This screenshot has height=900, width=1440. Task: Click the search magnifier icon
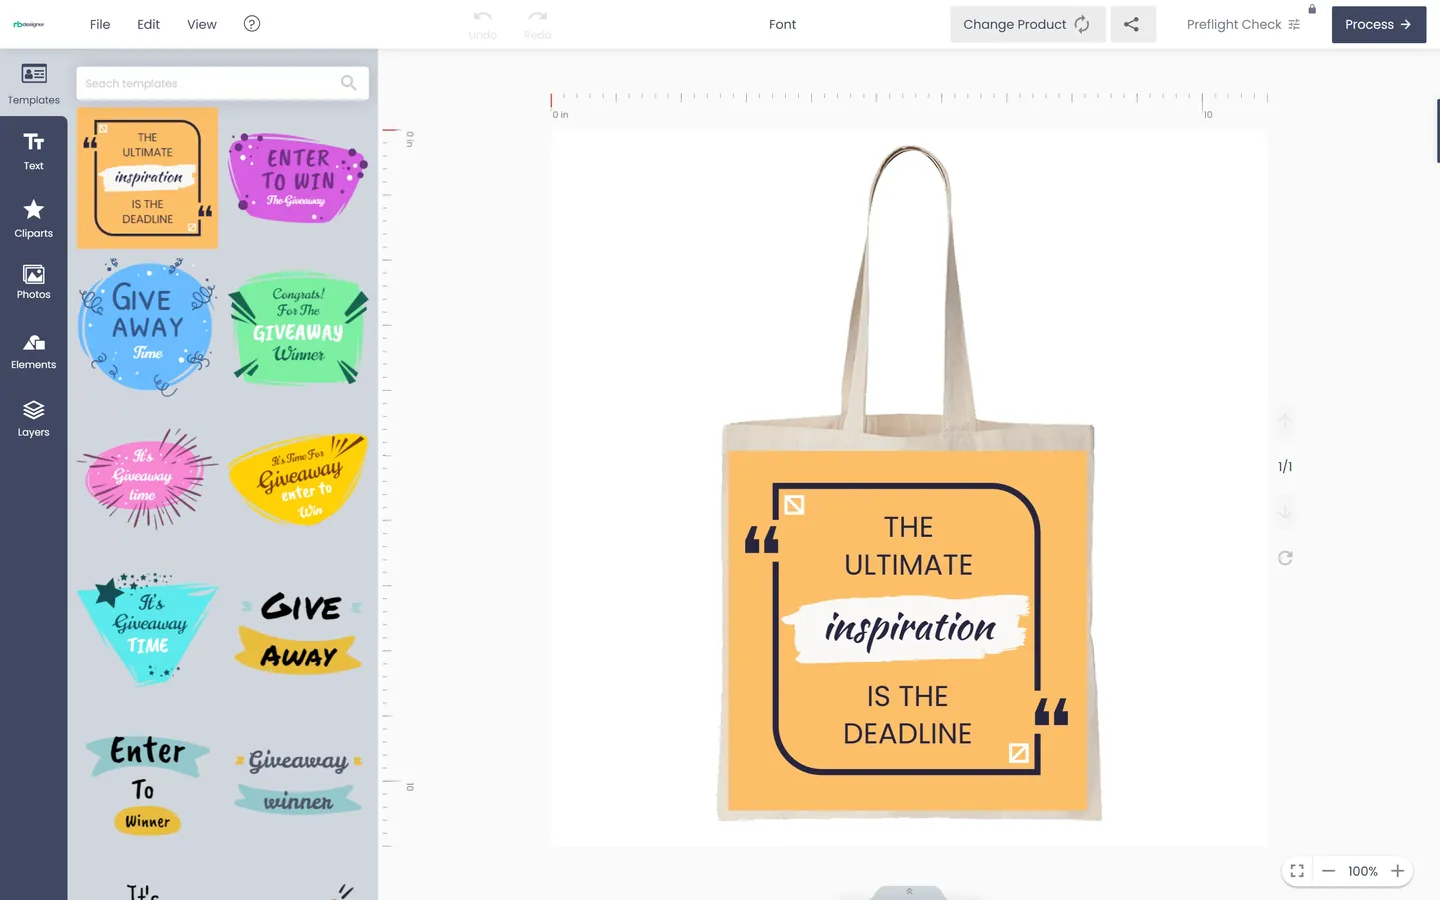tap(348, 83)
